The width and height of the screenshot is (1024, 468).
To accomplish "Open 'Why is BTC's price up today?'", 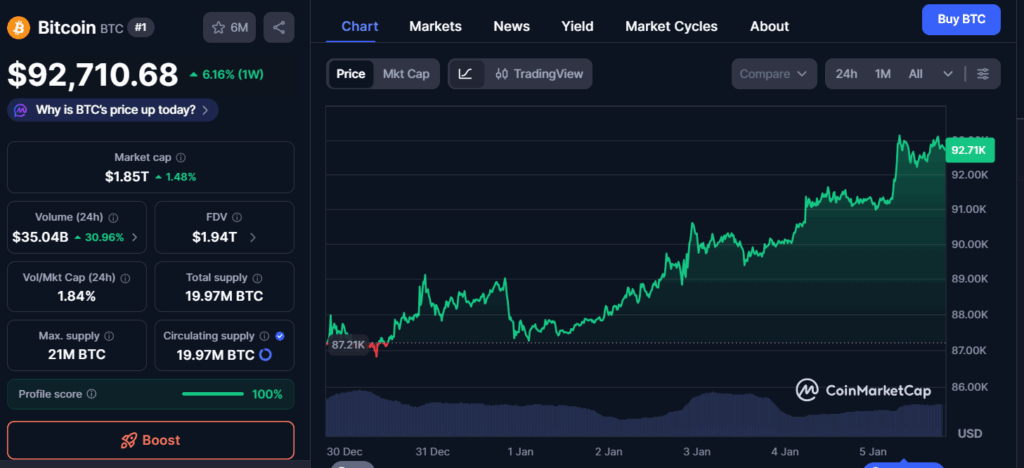I will click(x=114, y=110).
